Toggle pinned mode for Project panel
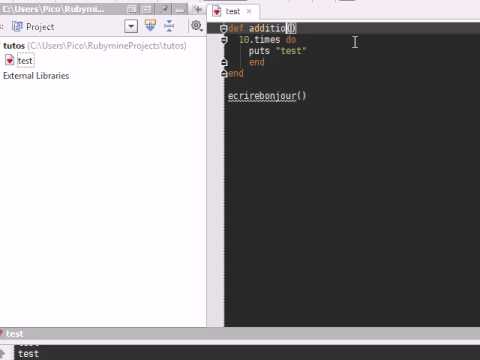 165,9
